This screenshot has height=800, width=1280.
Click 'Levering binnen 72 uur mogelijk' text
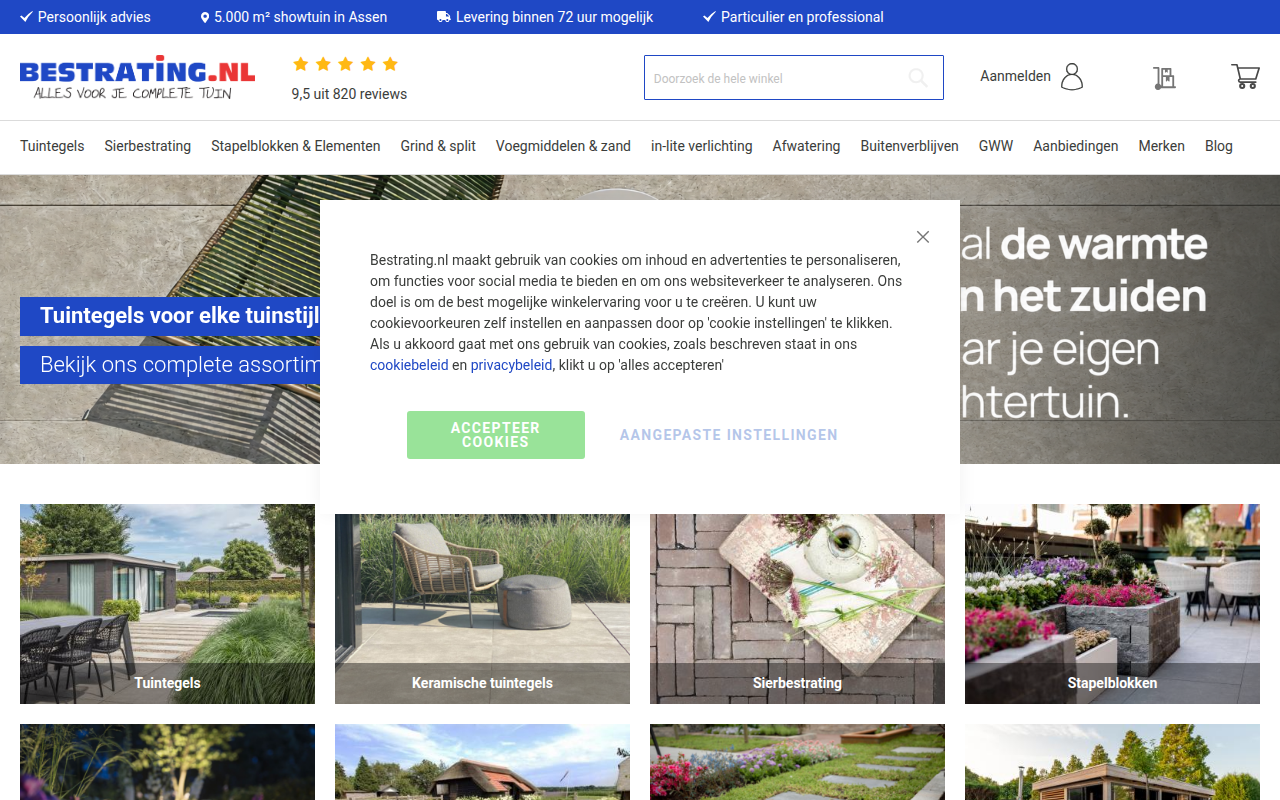pos(554,17)
